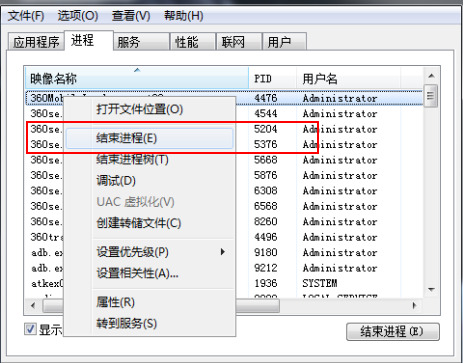463x363 pixels.
Task: Choose 创建转储文件(C) in context menu
Action: (149, 223)
